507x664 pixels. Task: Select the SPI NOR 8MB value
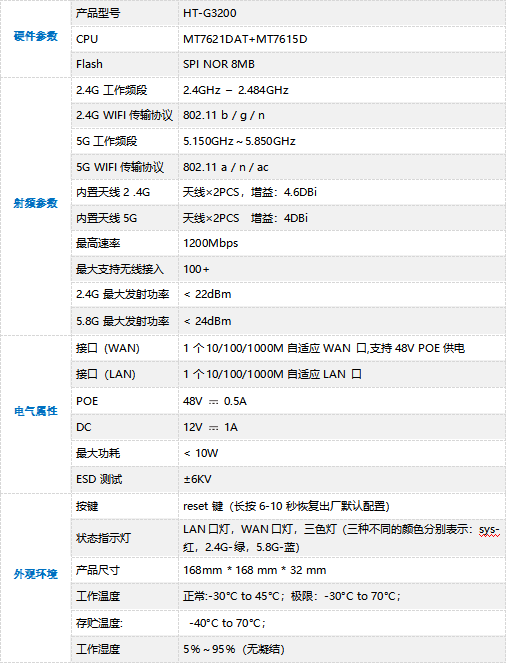click(x=219, y=64)
